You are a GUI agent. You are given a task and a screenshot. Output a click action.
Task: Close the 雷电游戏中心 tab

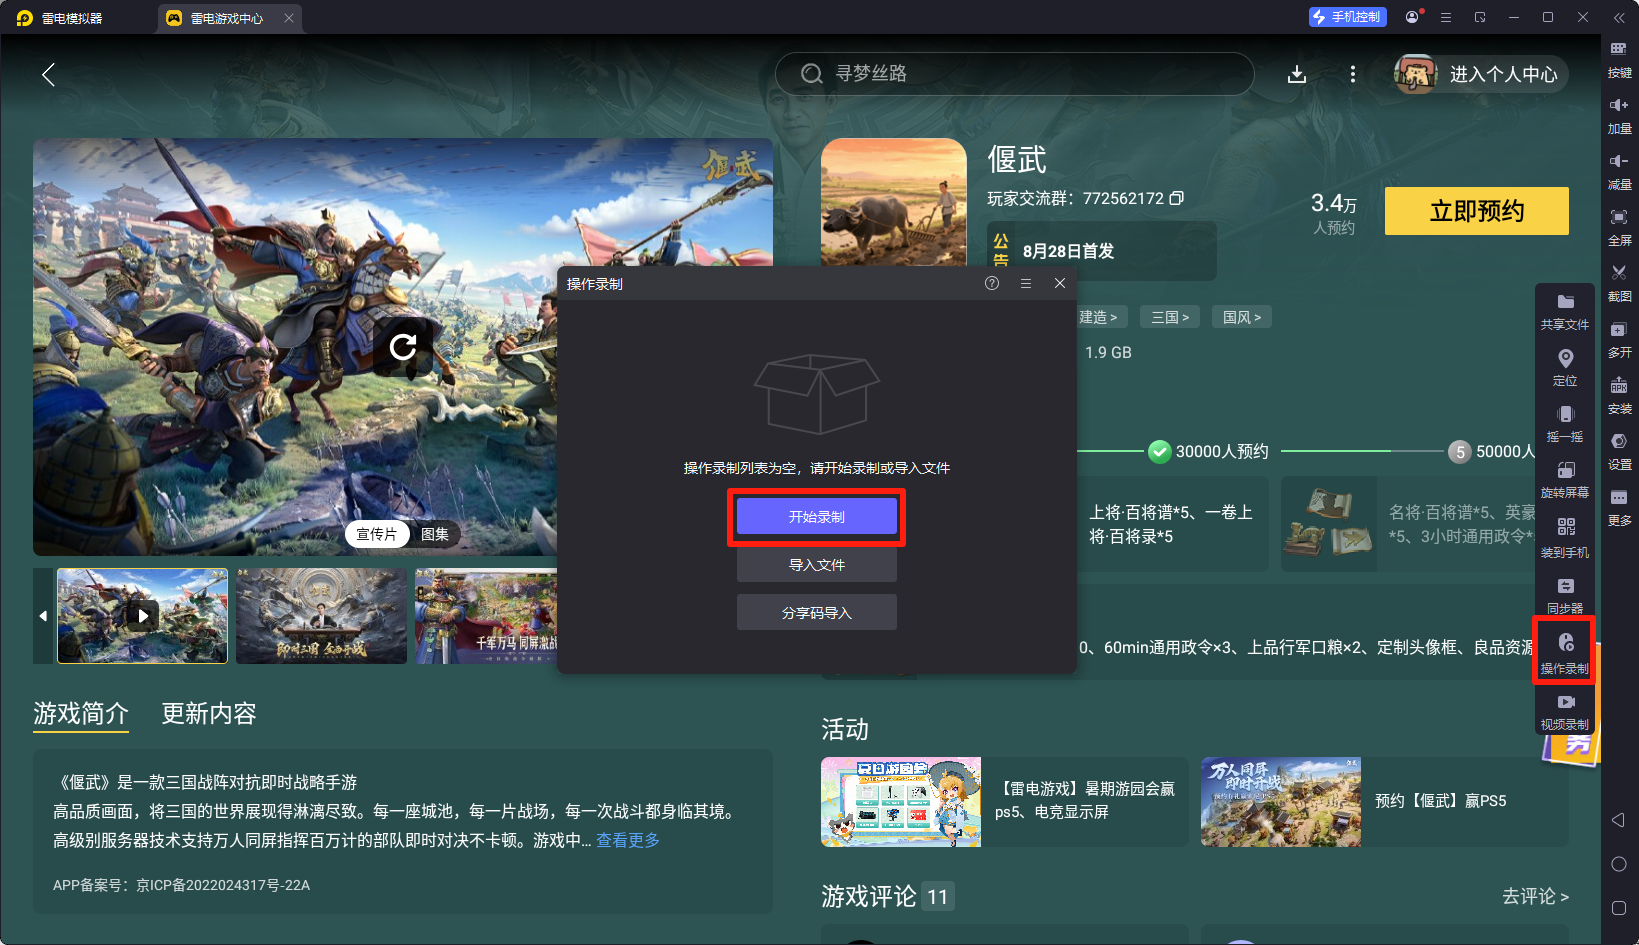point(289,18)
